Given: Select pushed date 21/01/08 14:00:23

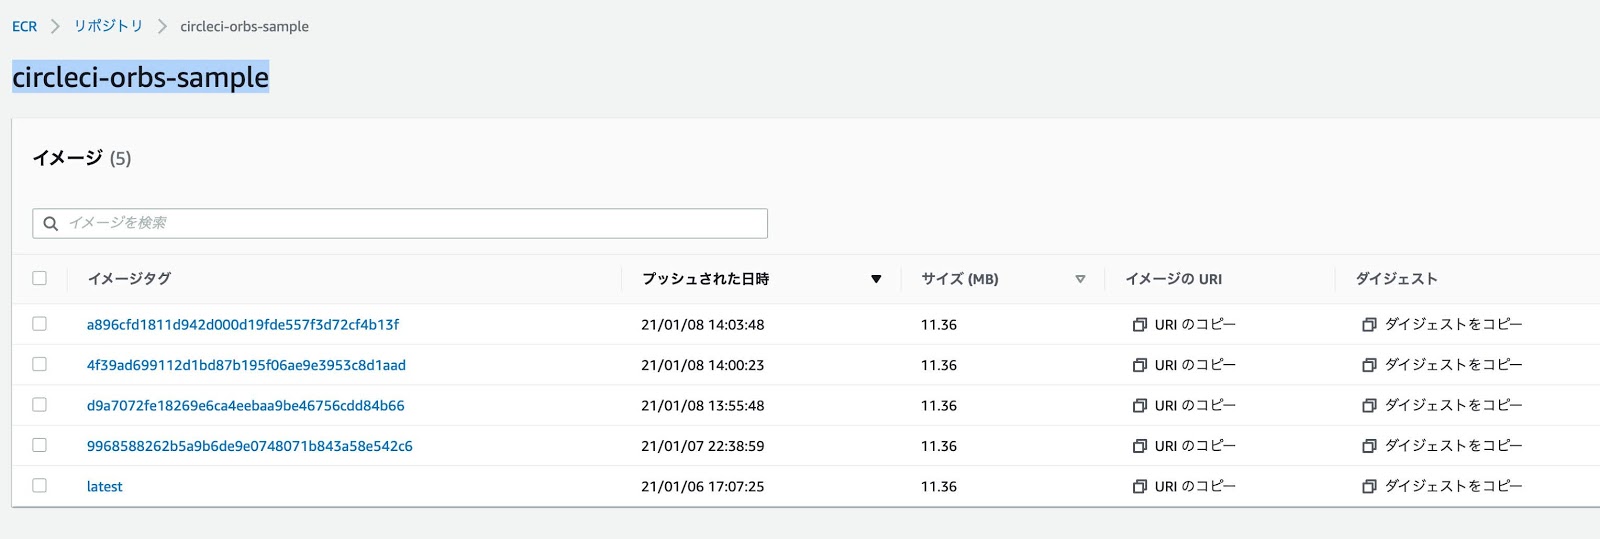Looking at the screenshot, I should tap(703, 365).
